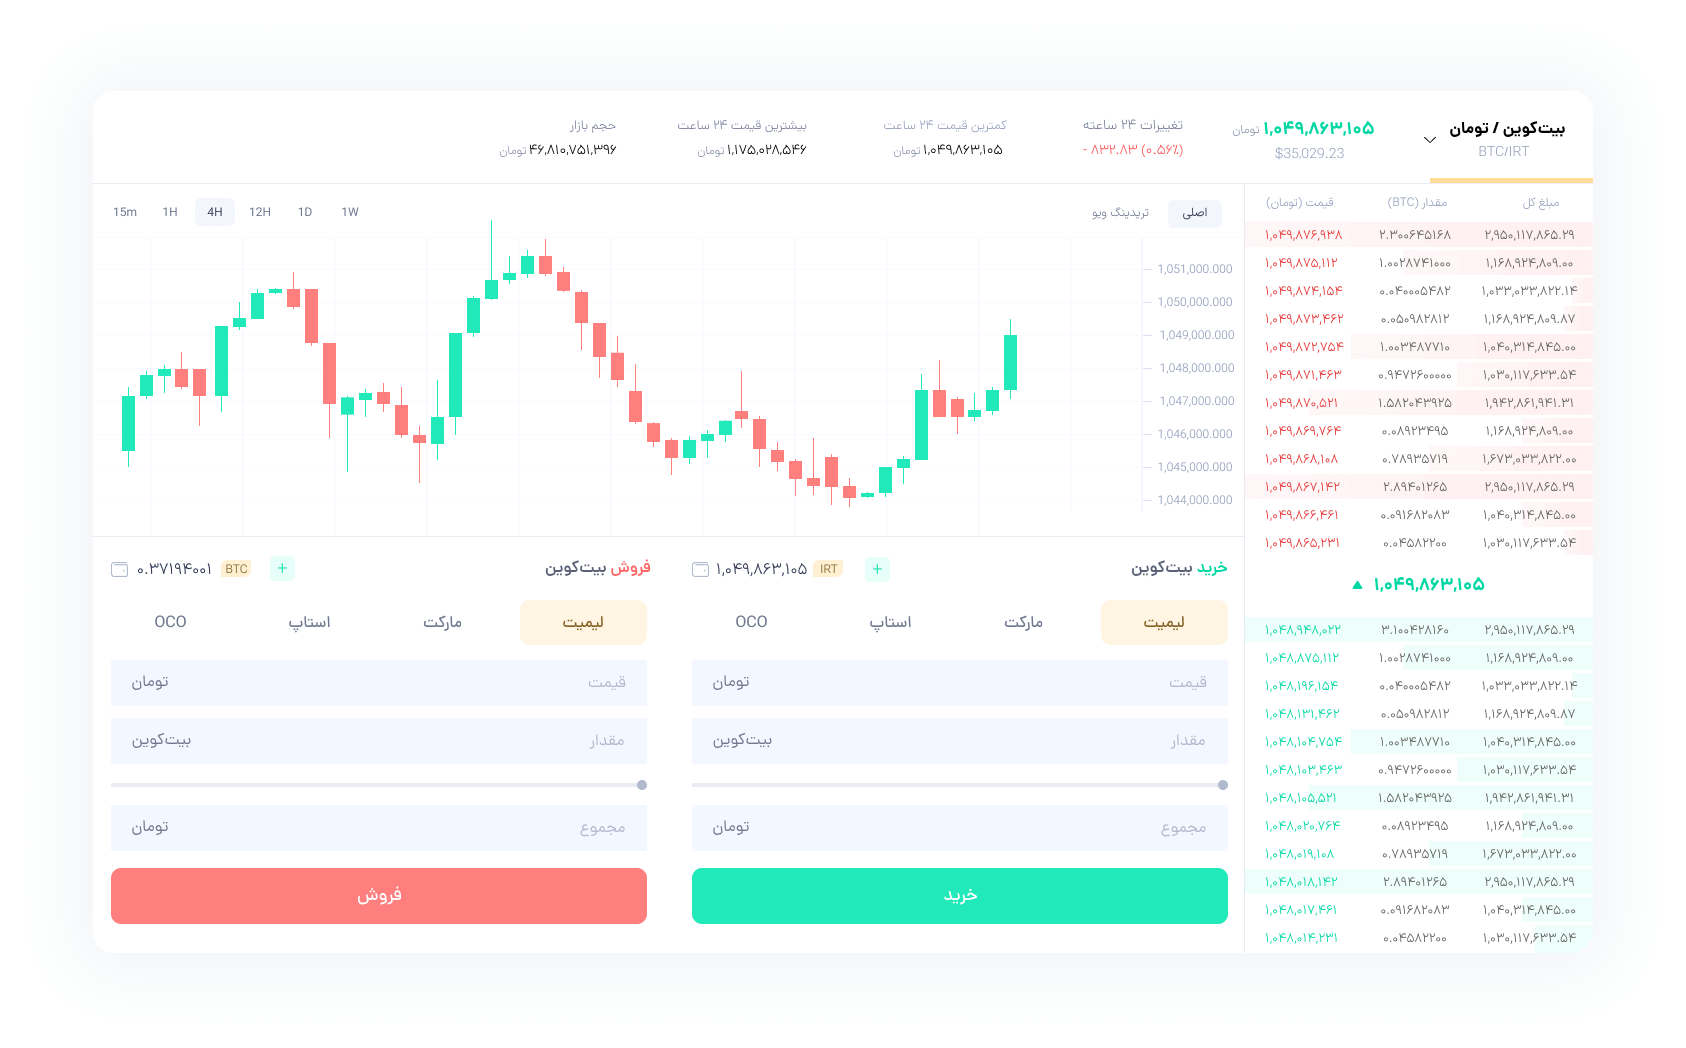Click the خرید بیت‌کوین panel heading
The height and width of the screenshot is (1048, 1686).
pyautogui.click(x=1179, y=568)
